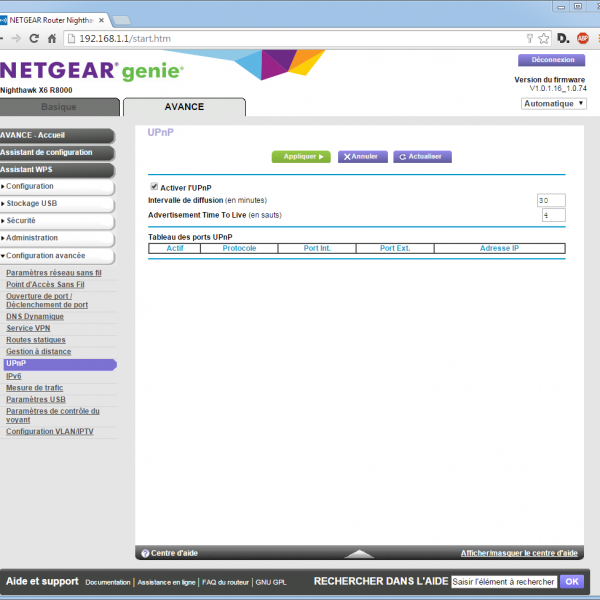Open the IPv6 settings page in sidebar
Viewport: 600px width, 600px height.
point(14,376)
